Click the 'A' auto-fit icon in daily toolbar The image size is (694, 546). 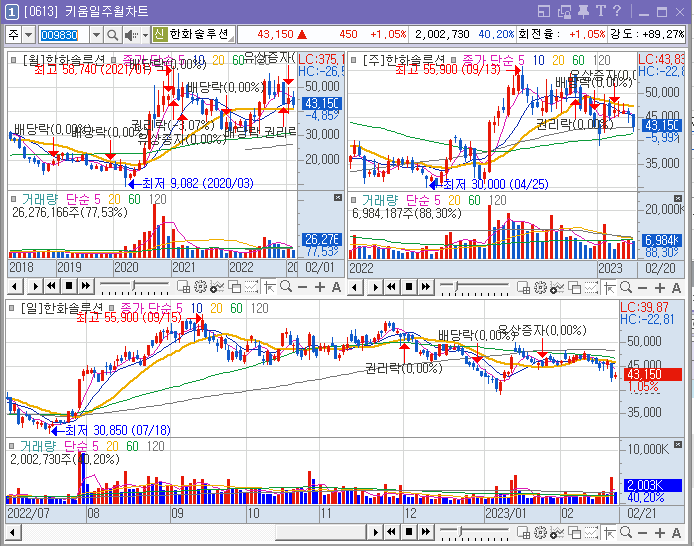coord(676,533)
